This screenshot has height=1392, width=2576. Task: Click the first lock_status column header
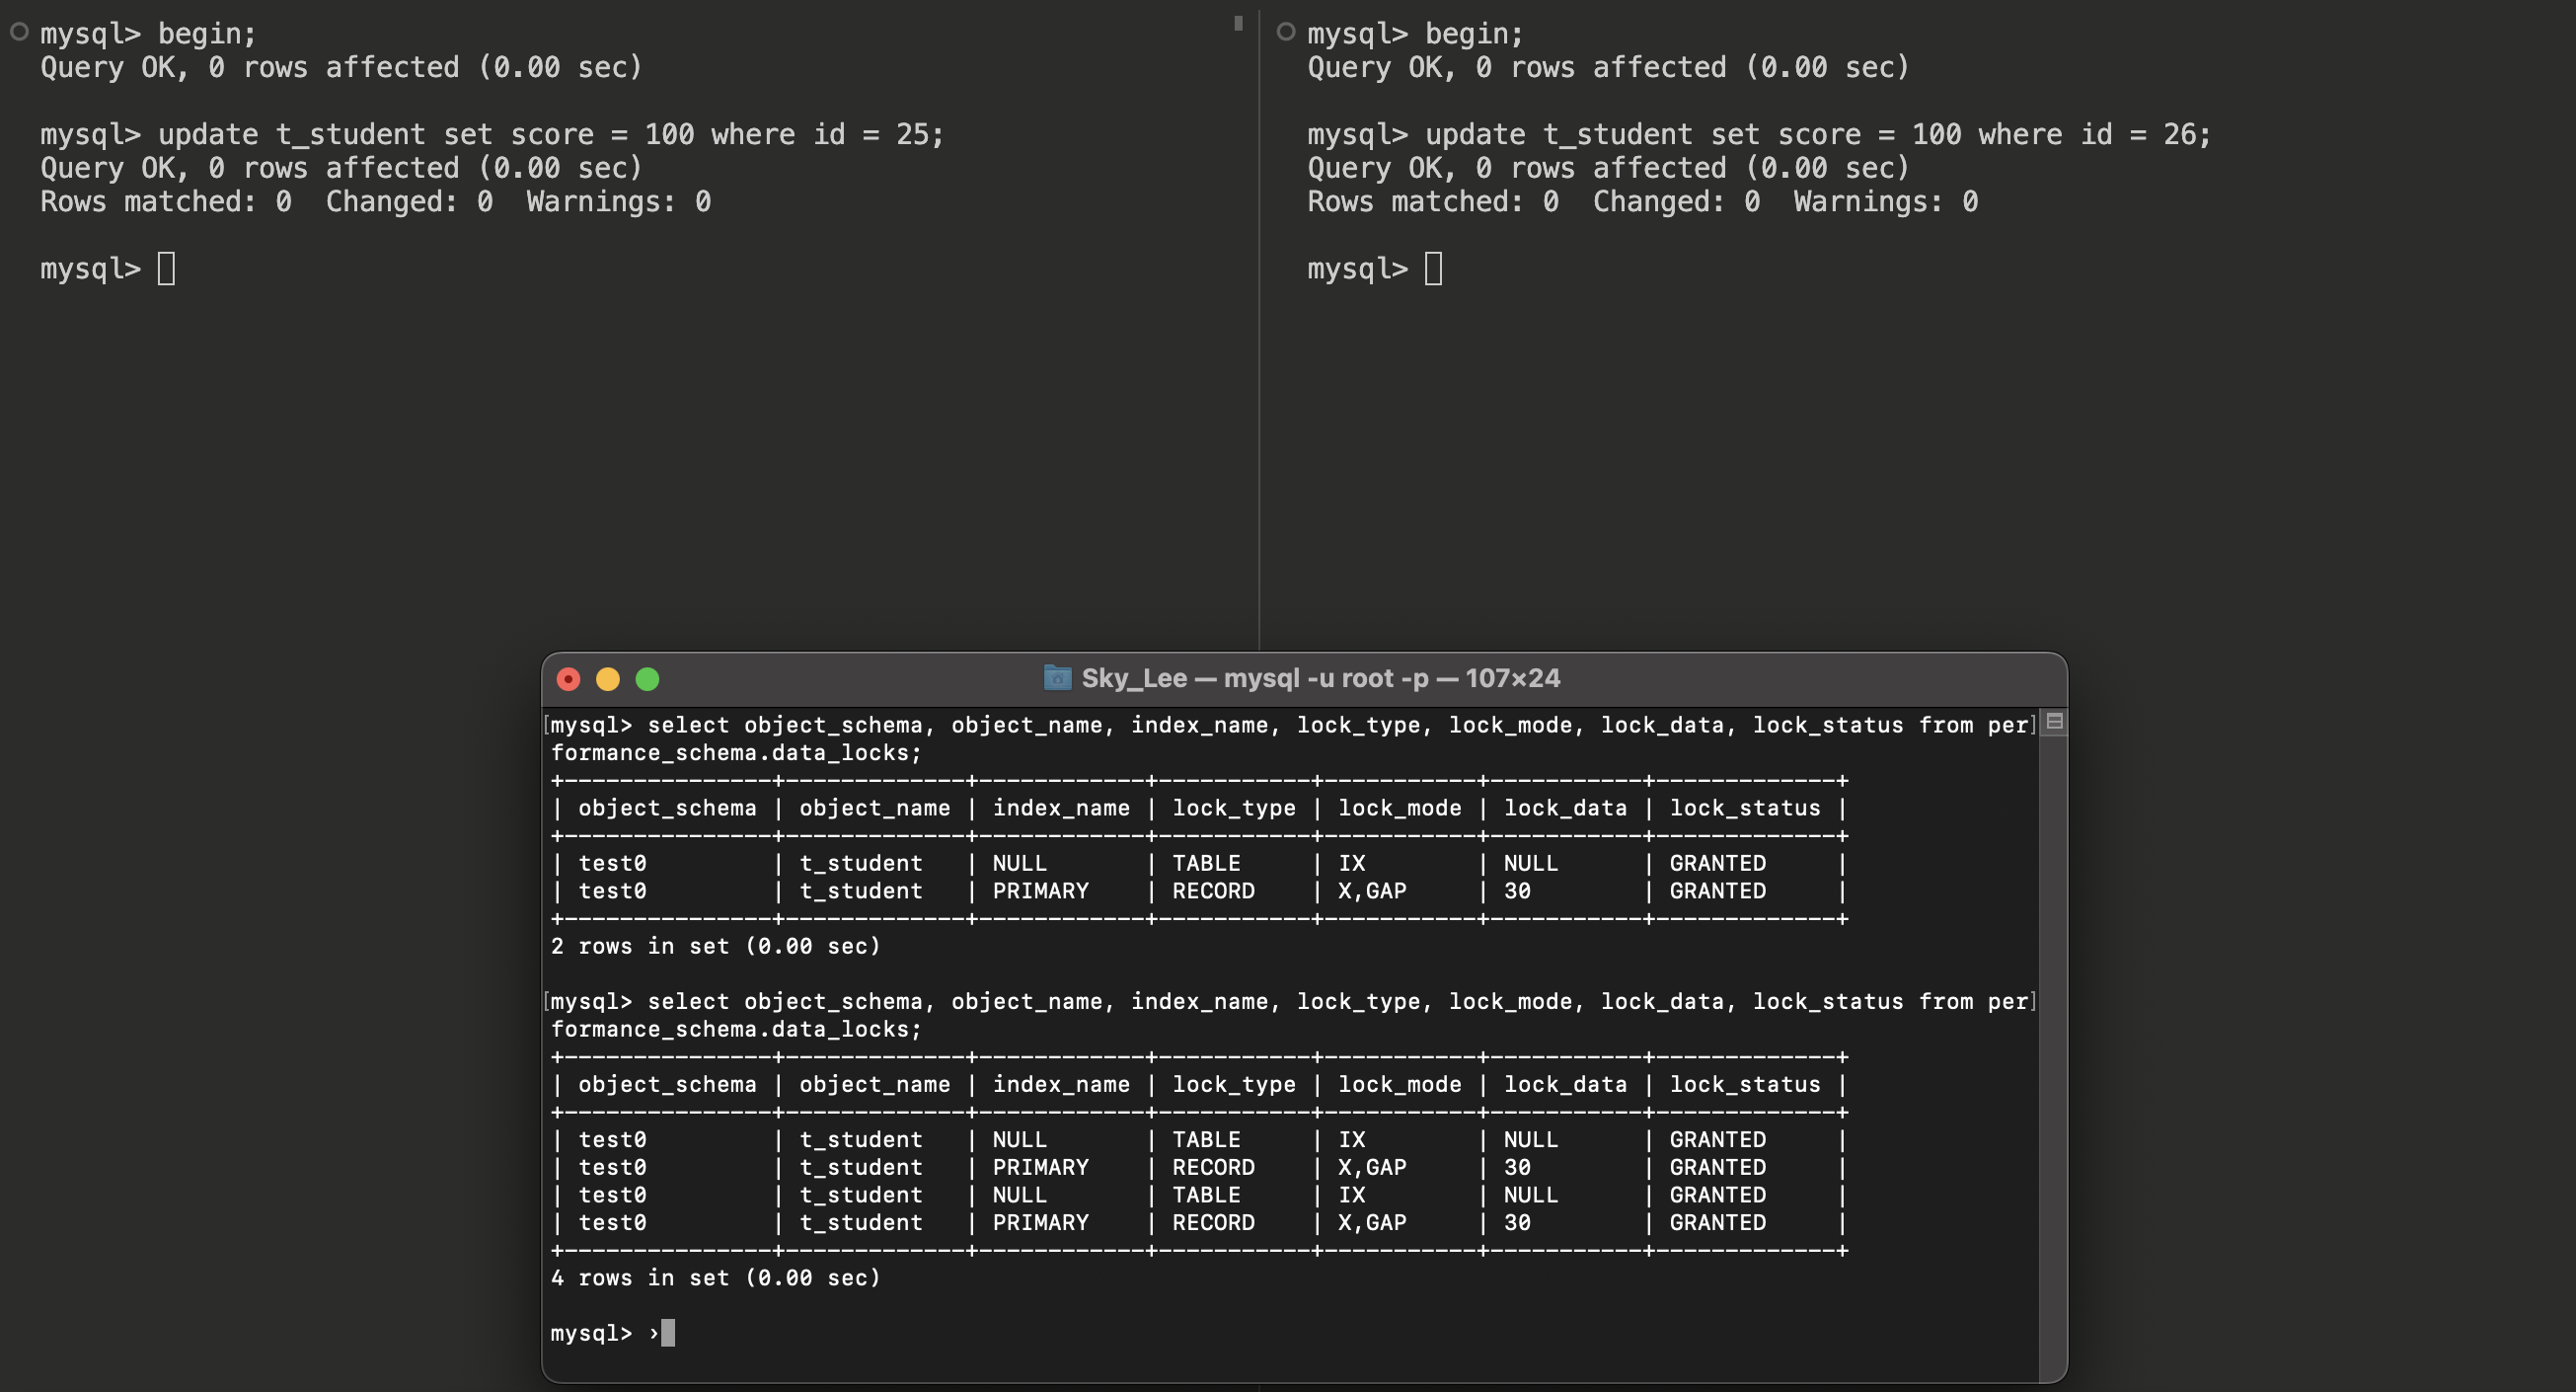coord(1744,808)
